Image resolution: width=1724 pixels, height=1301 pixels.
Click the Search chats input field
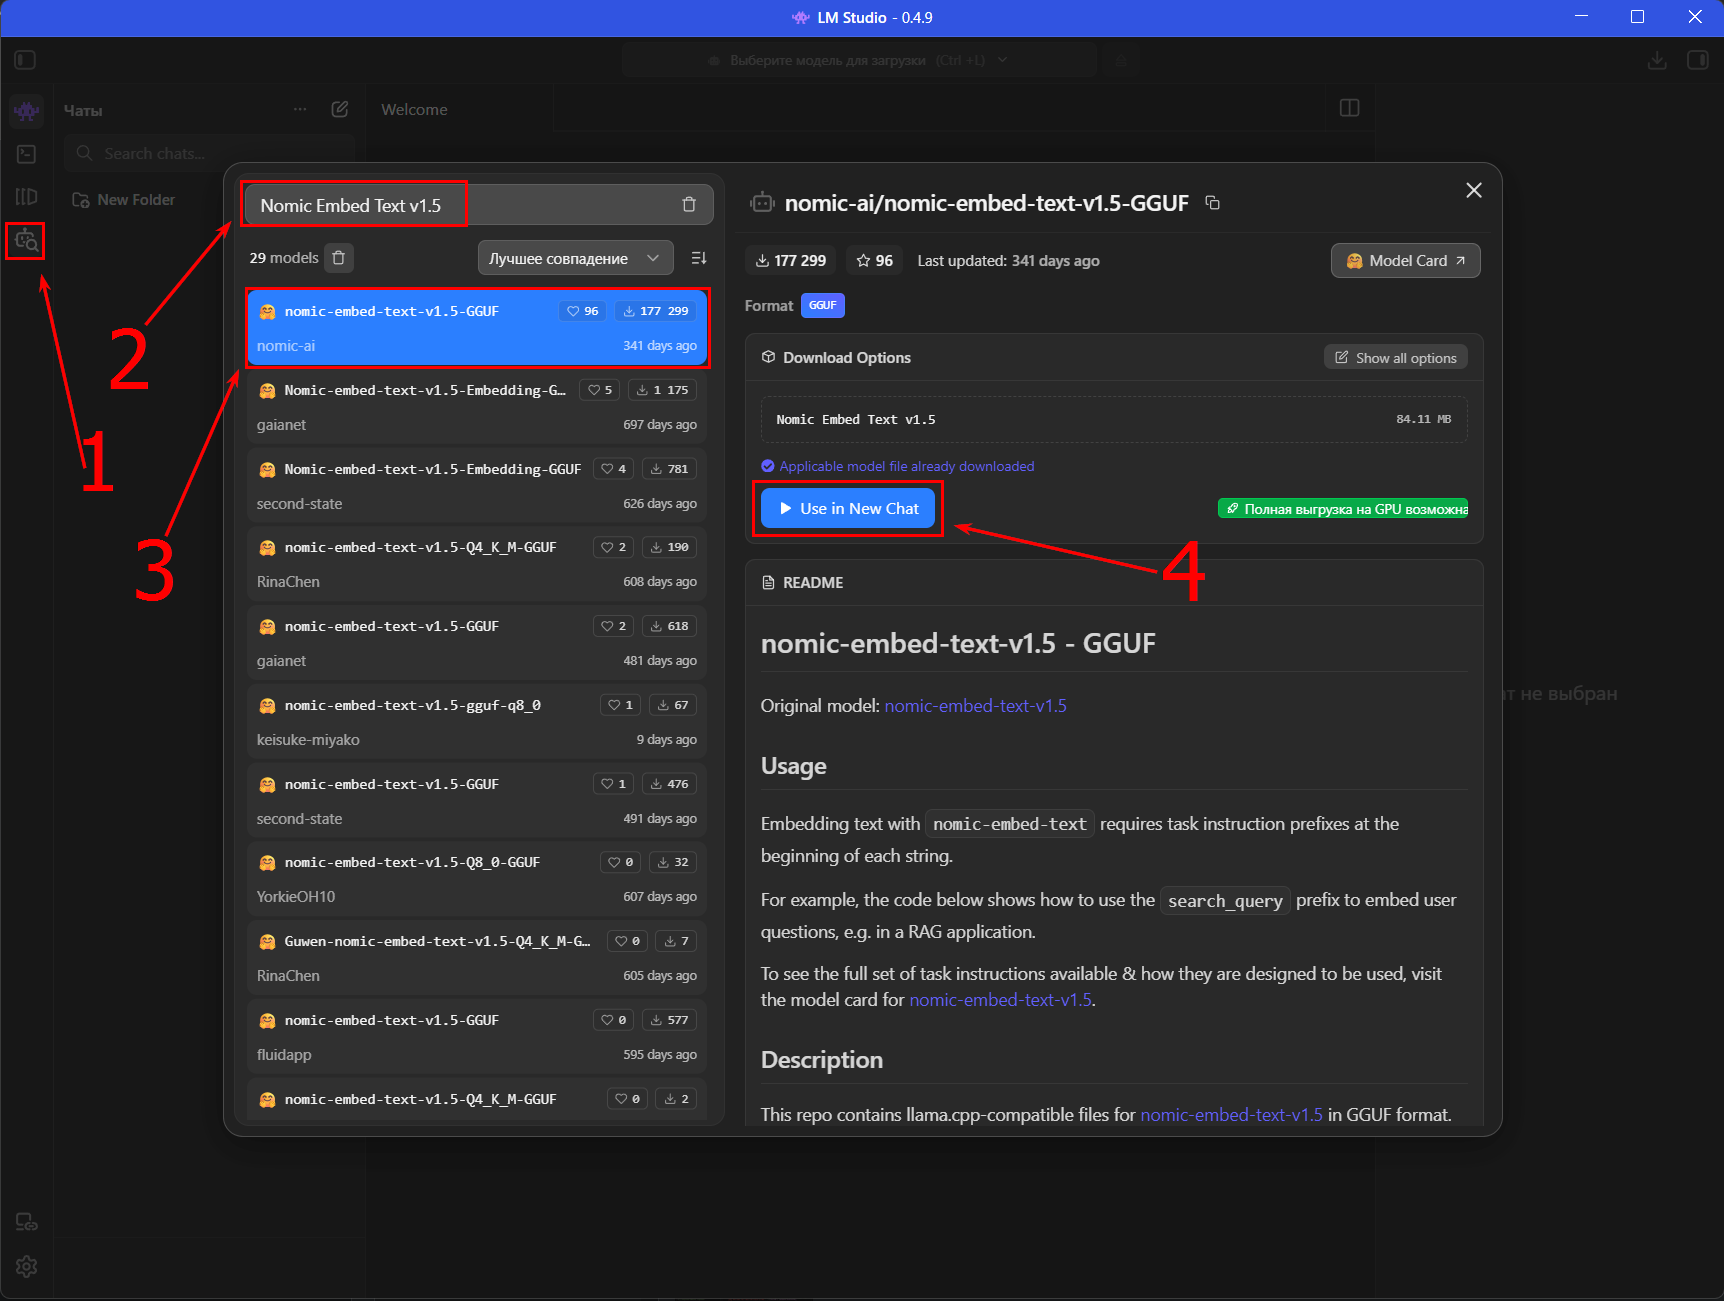[x=210, y=153]
